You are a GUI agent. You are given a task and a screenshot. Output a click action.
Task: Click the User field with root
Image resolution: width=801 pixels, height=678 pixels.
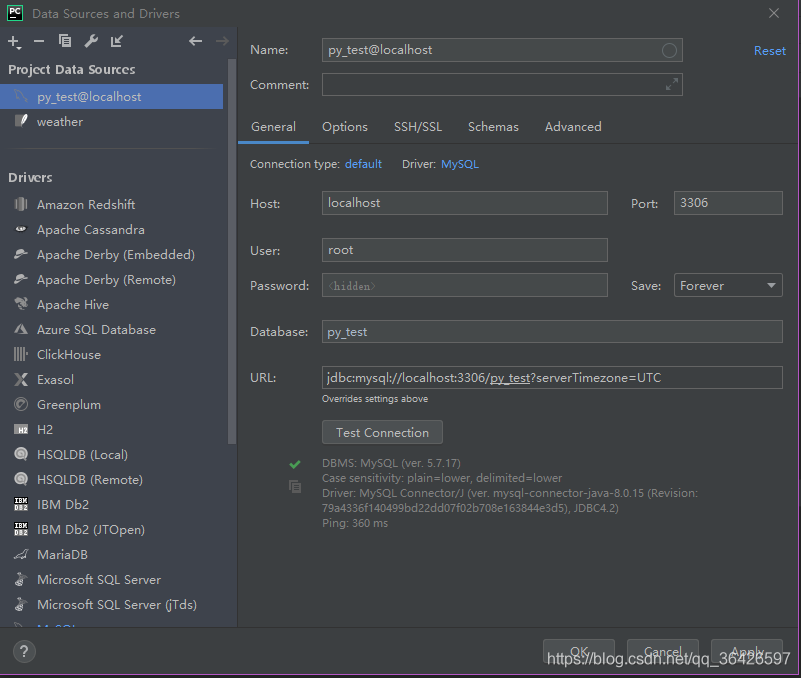[x=465, y=250]
